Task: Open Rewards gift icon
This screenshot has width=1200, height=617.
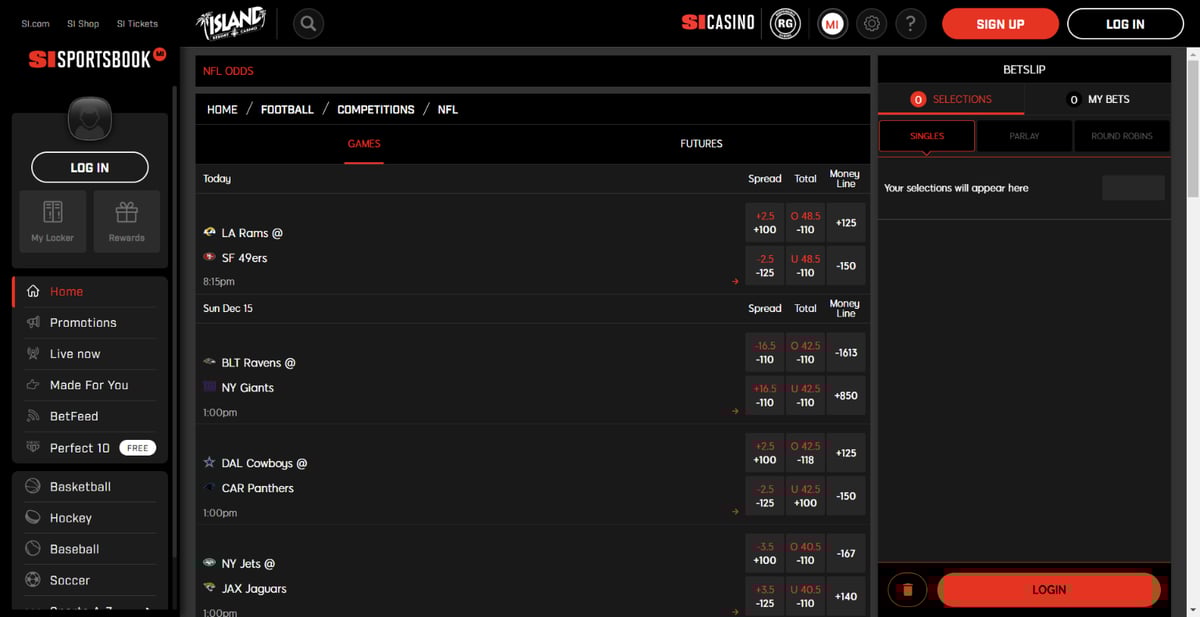Action: click(126, 221)
